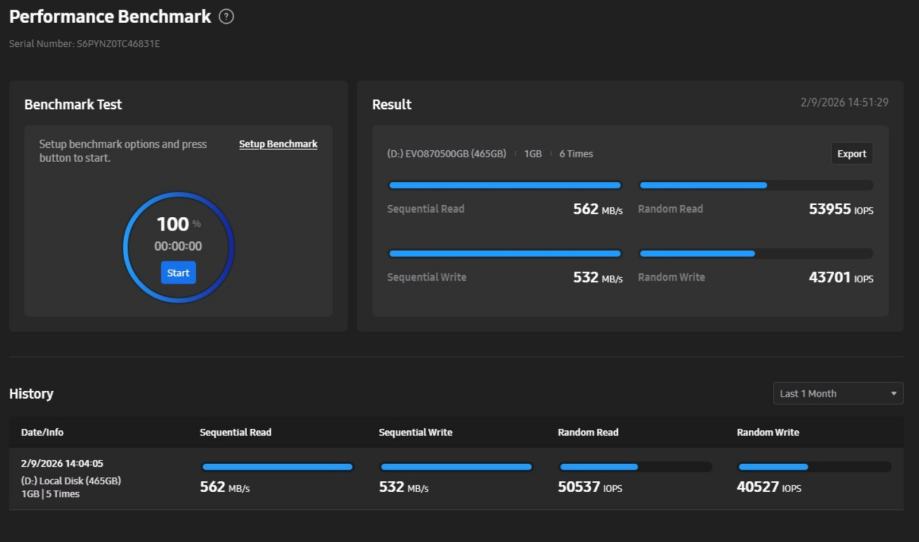The width and height of the screenshot is (919, 542).
Task: Sort history by Sequential Write header
Action: (415, 433)
